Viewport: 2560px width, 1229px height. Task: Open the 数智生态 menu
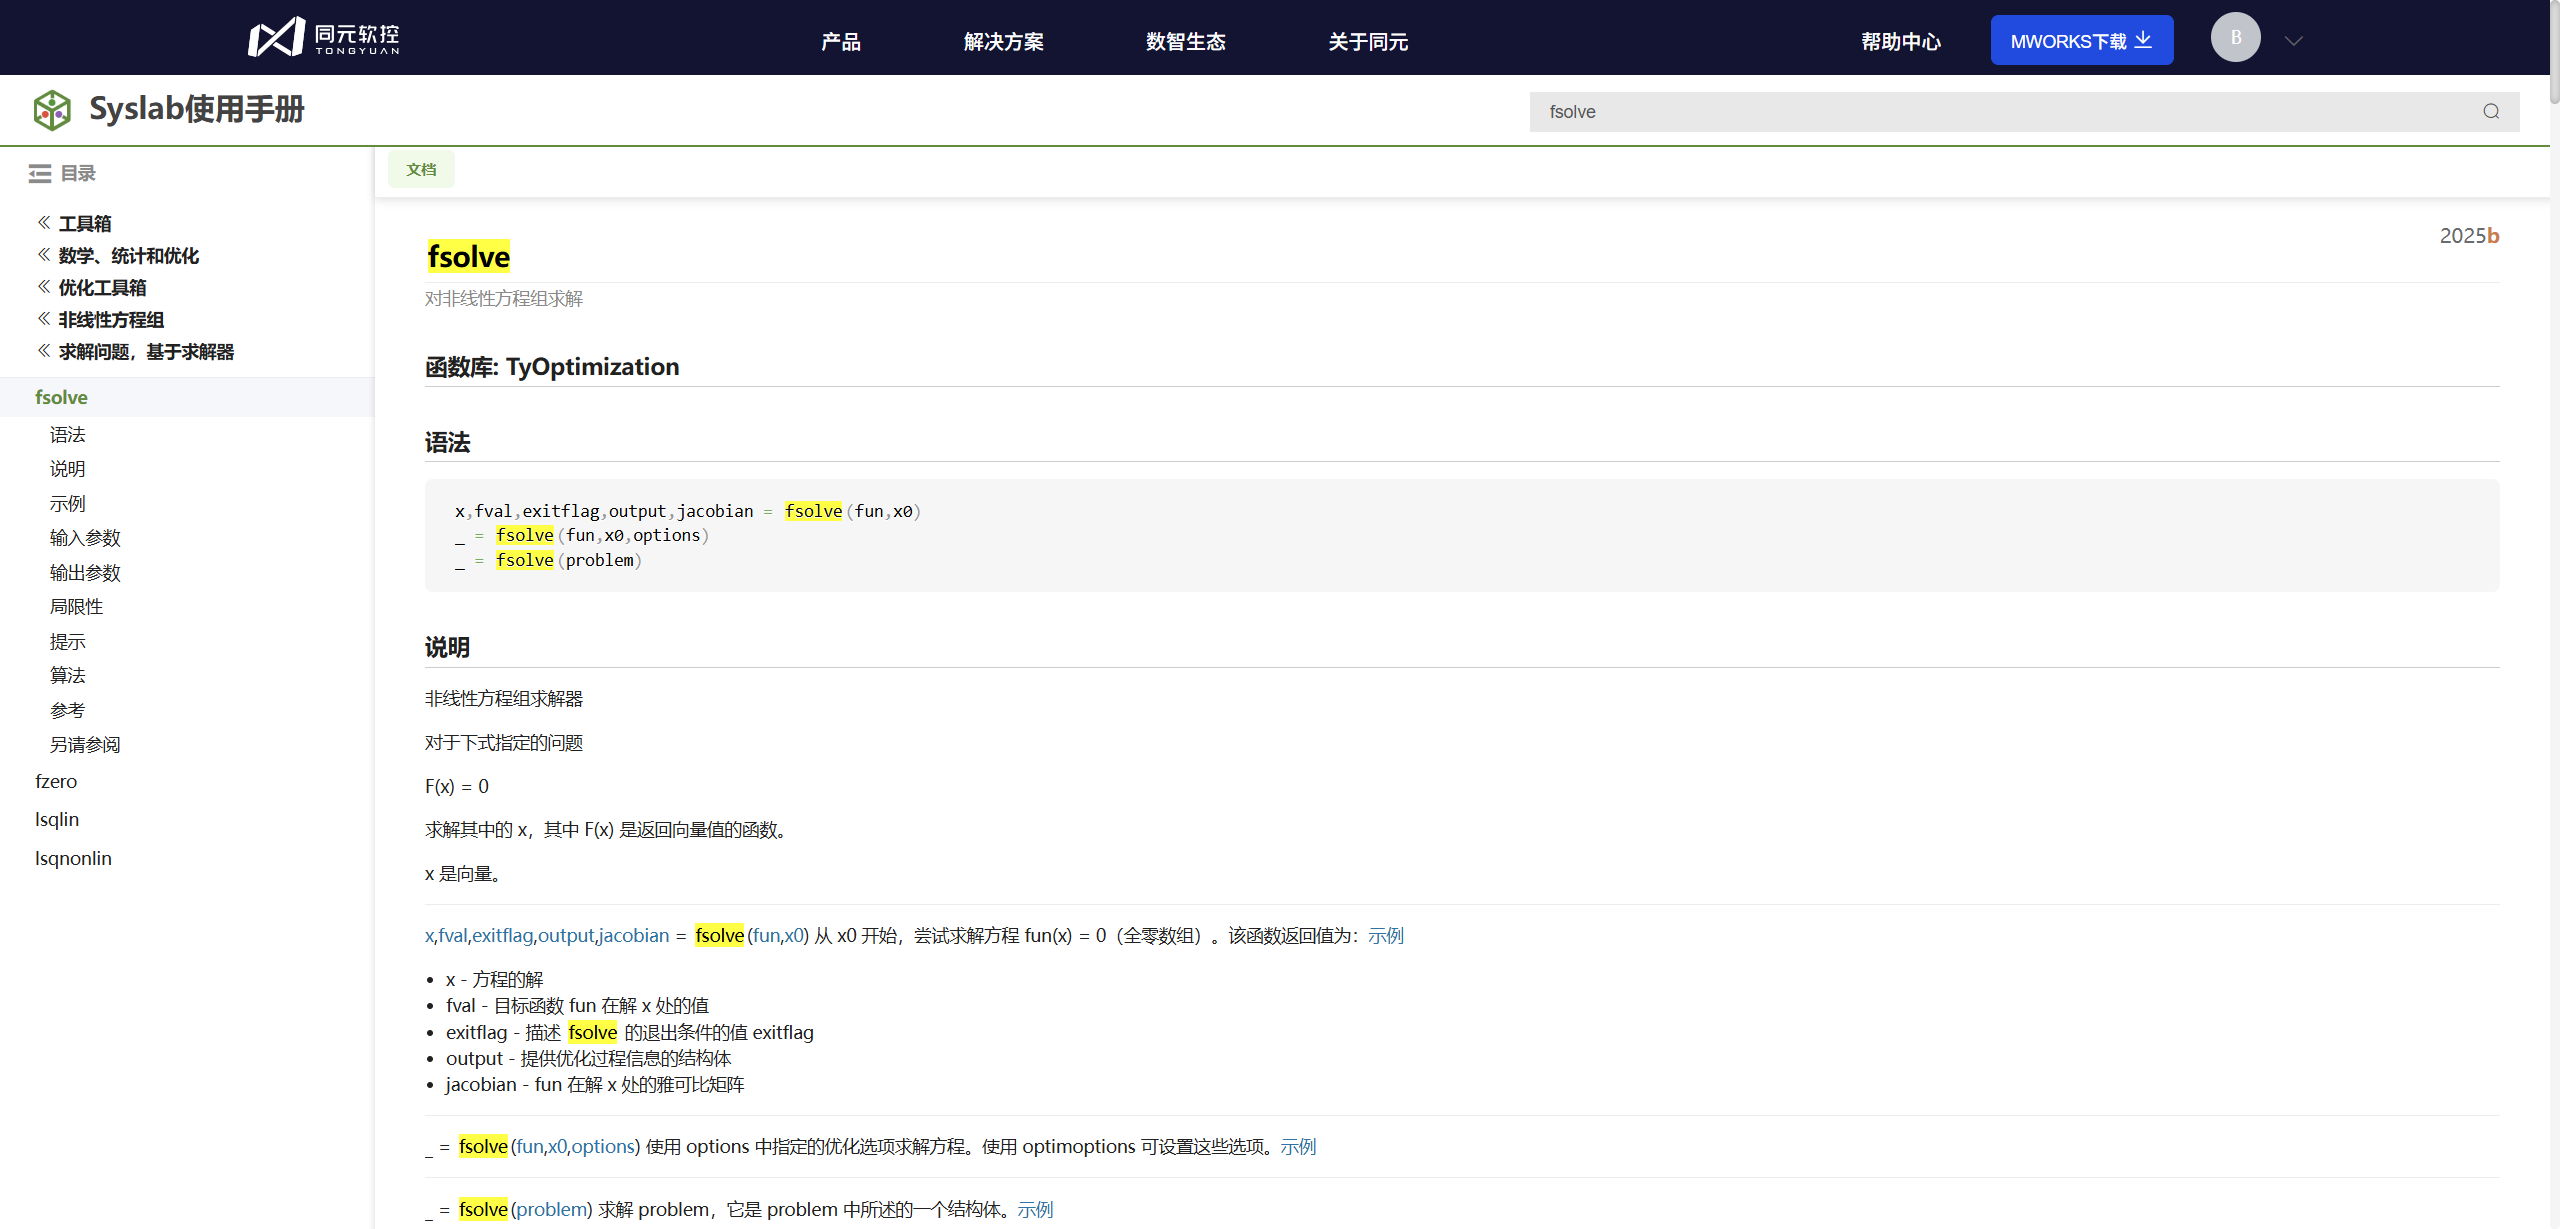click(x=1185, y=42)
